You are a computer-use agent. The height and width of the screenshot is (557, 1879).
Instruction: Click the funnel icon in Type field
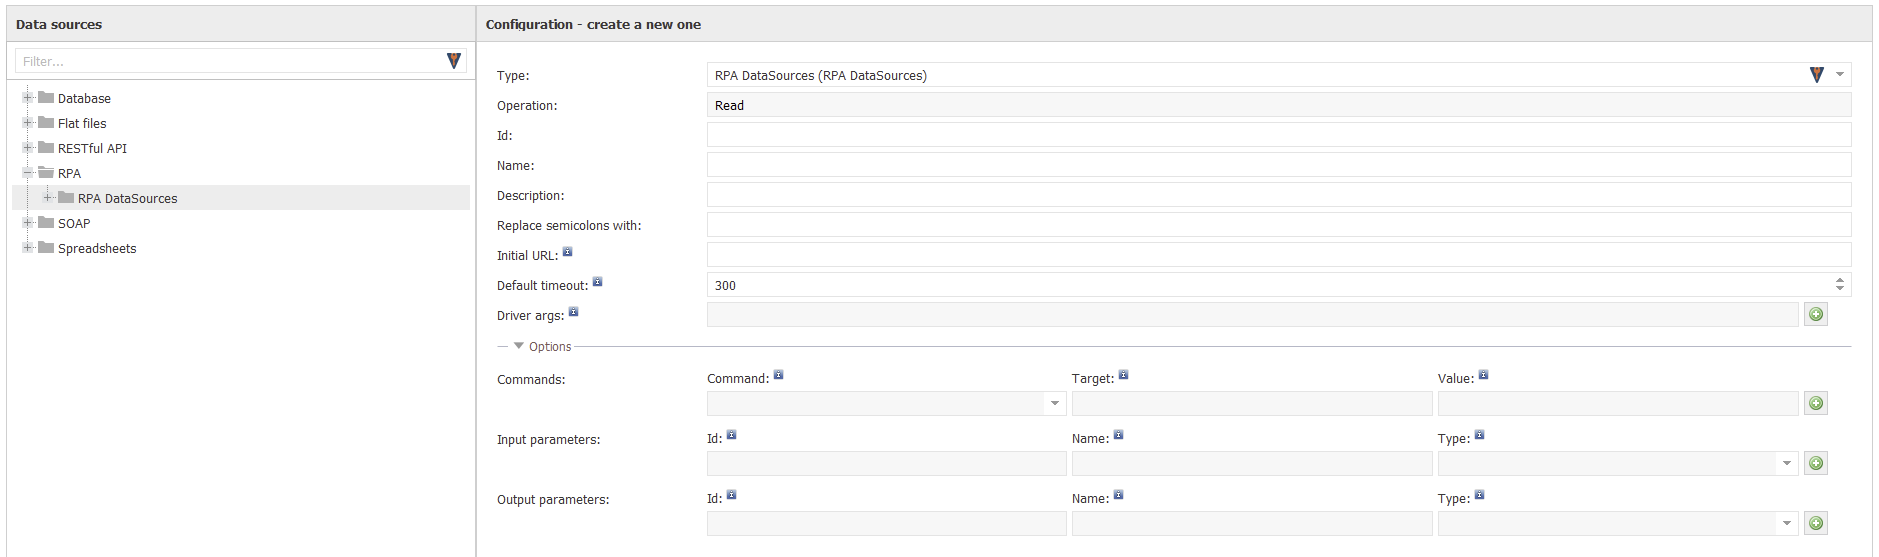click(1816, 75)
